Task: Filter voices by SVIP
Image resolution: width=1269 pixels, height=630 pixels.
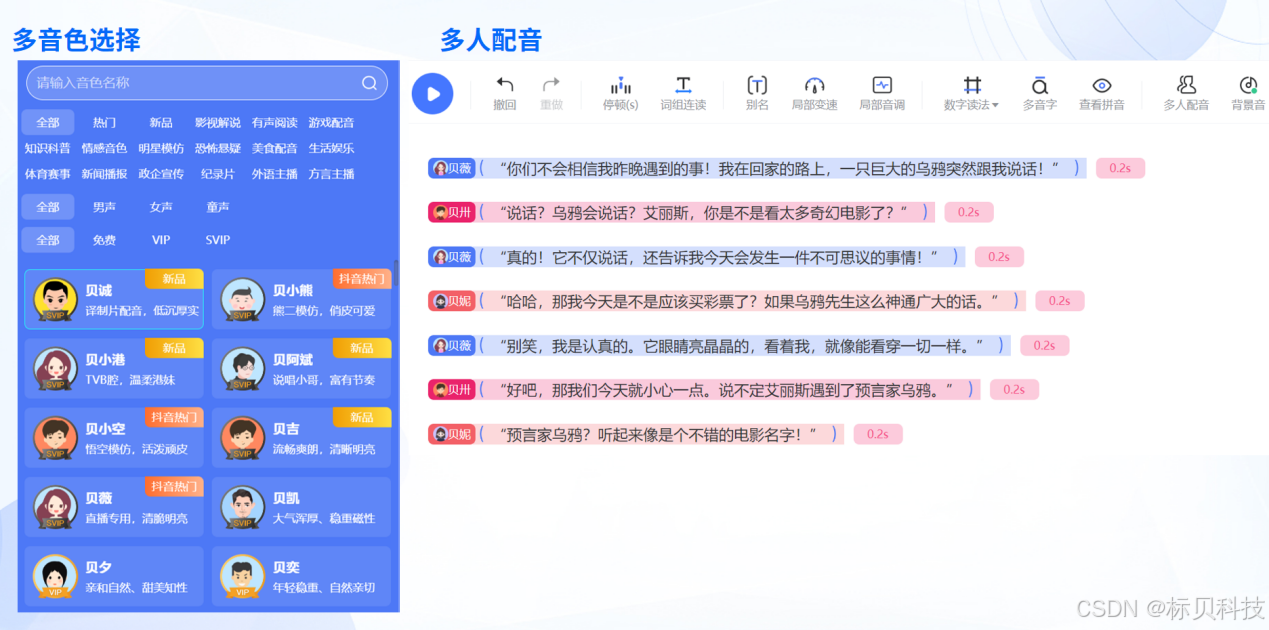Action: pos(217,240)
